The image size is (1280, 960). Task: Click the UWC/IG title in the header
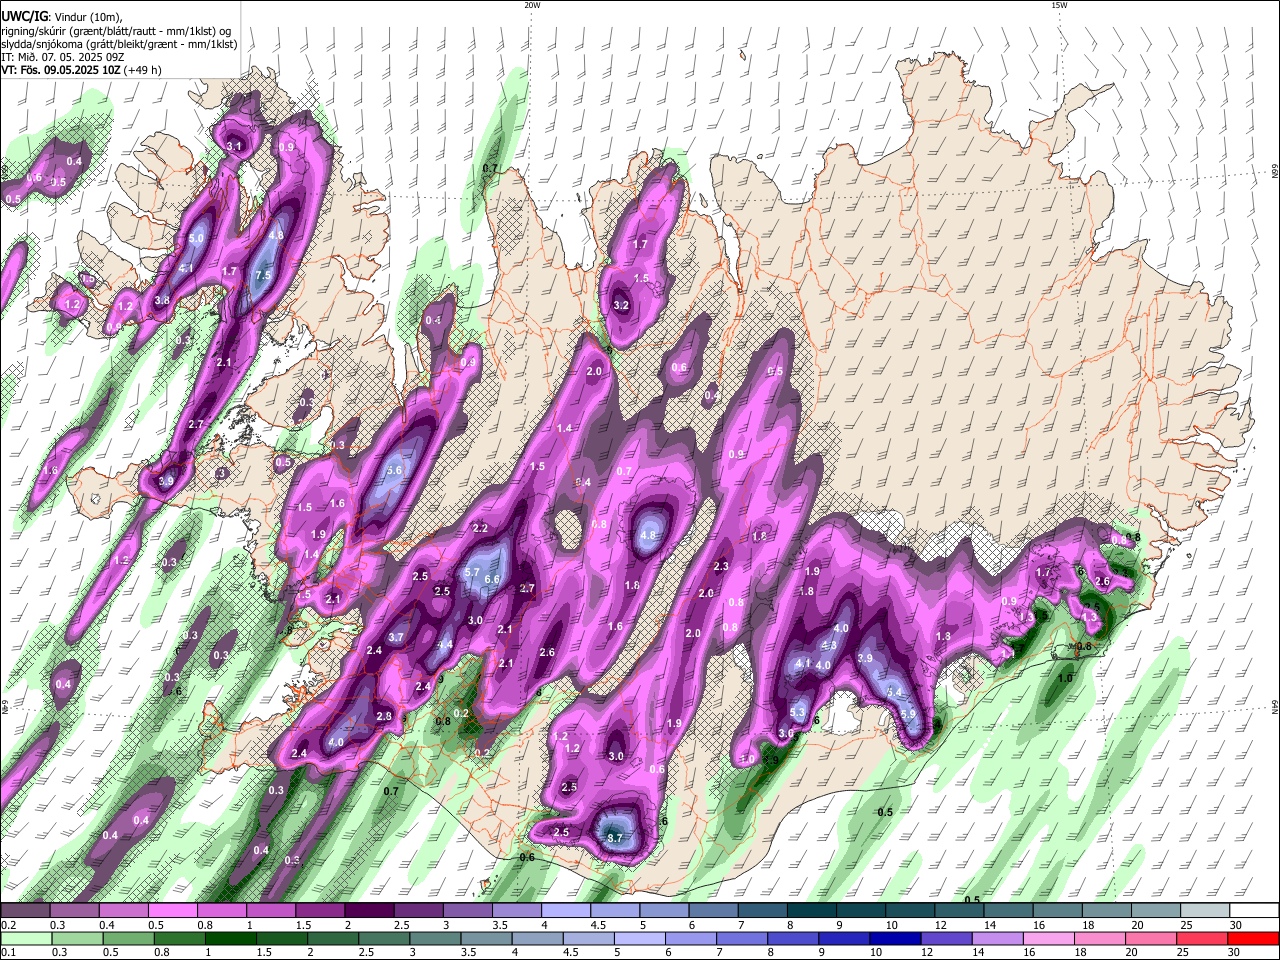(x=24, y=17)
